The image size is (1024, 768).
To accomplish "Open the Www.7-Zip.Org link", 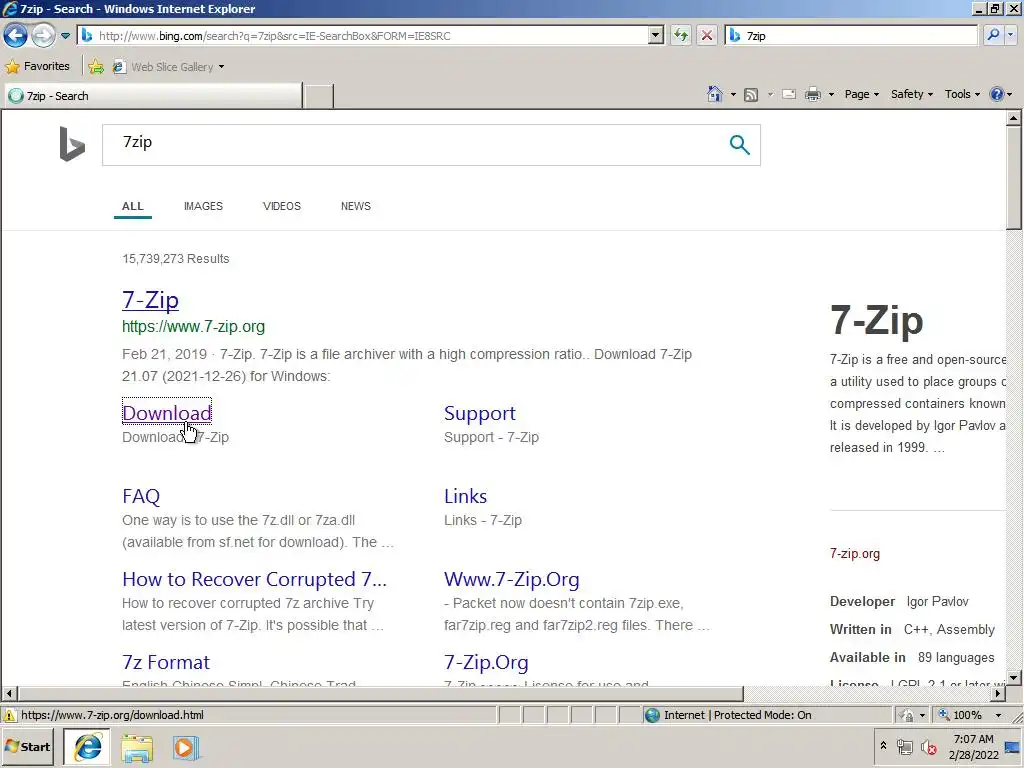I will (511, 579).
